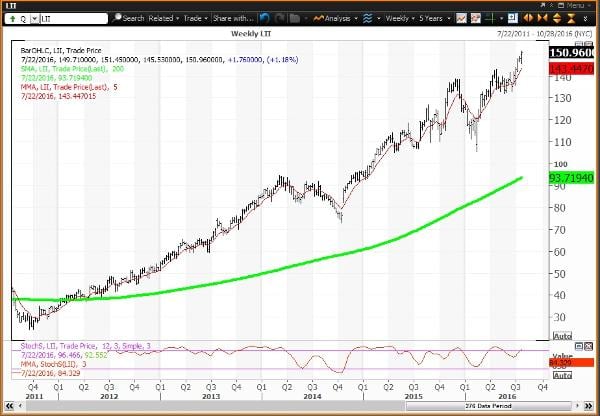Screen dimensions: 600x416
Task: Jump to chart start with double-left arrows
Action: [9, 406]
